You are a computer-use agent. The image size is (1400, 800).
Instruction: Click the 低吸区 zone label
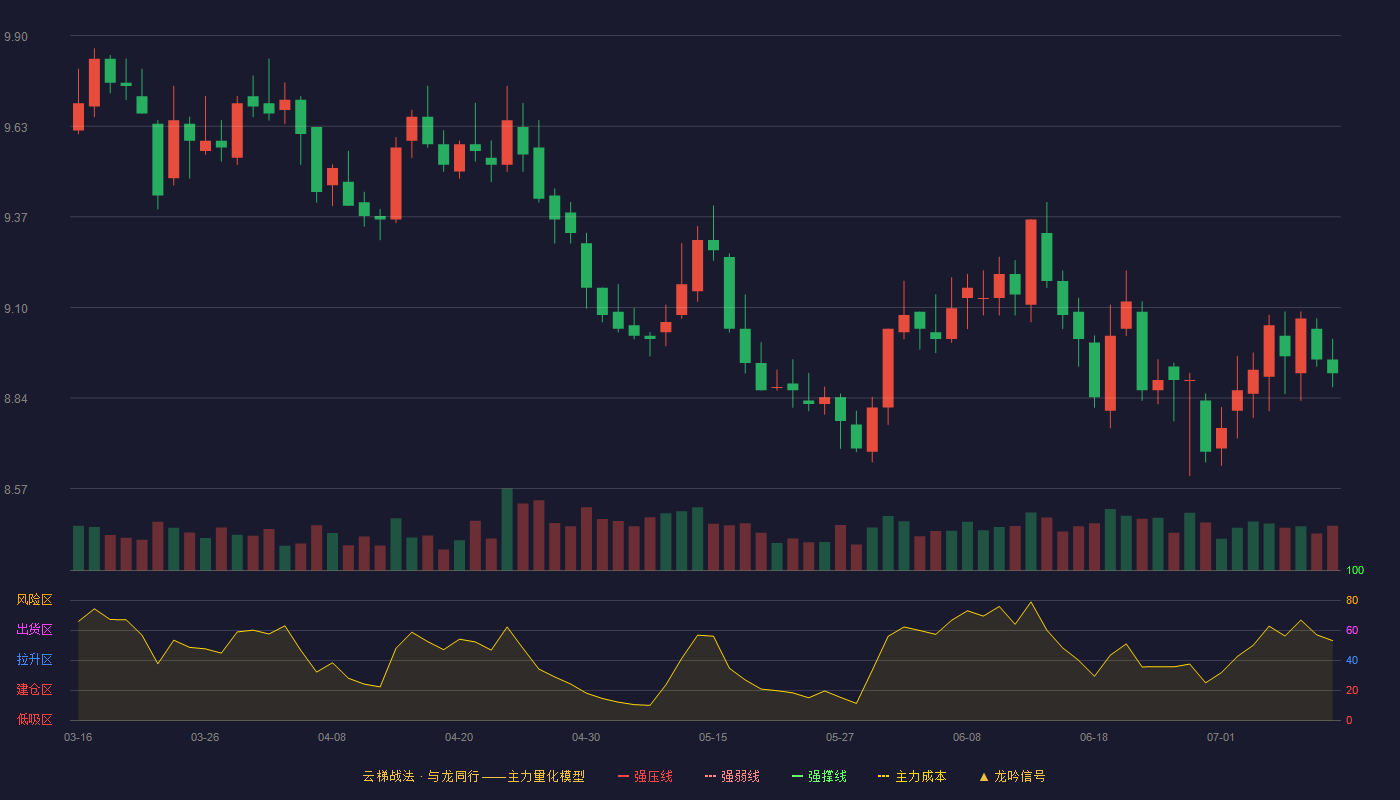coord(34,720)
